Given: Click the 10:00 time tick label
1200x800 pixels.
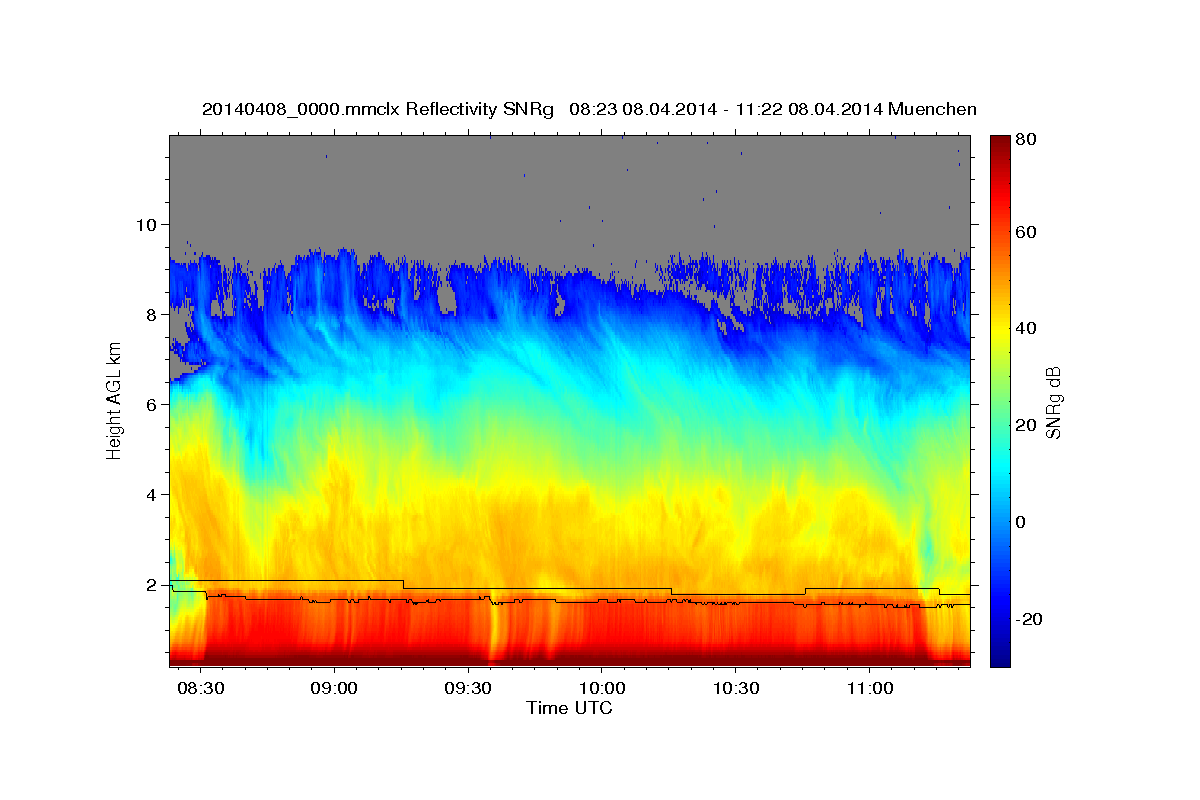Looking at the screenshot, I should click(602, 689).
